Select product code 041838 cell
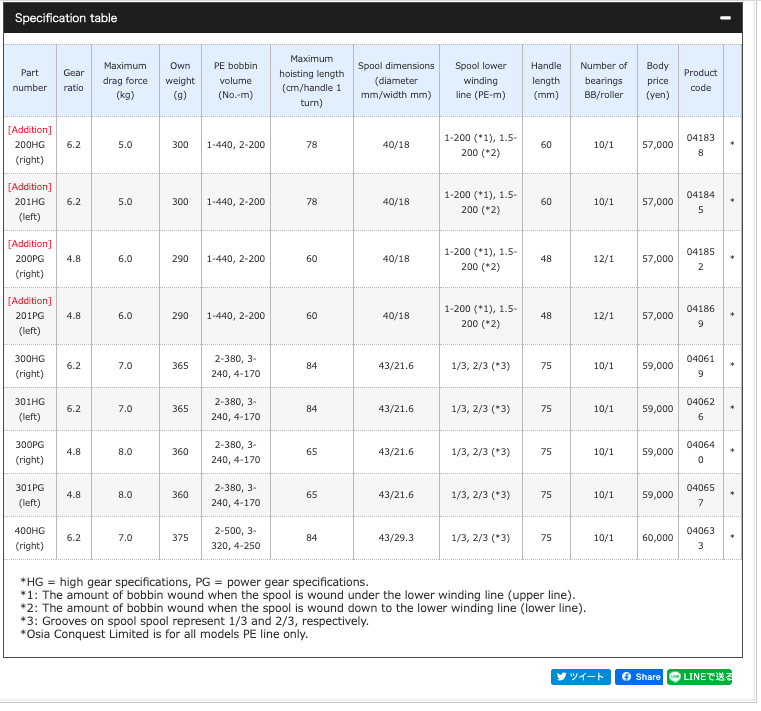This screenshot has width=761, height=711. click(x=700, y=145)
